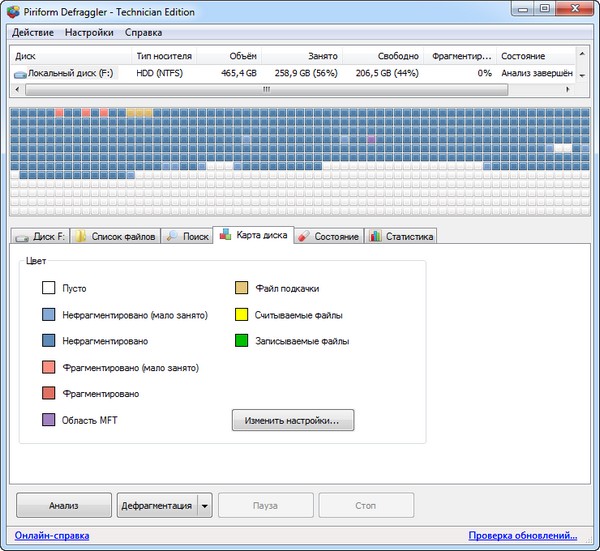600x551 pixels.
Task: Click the chart icon on Статистика tab
Action: 374,237
